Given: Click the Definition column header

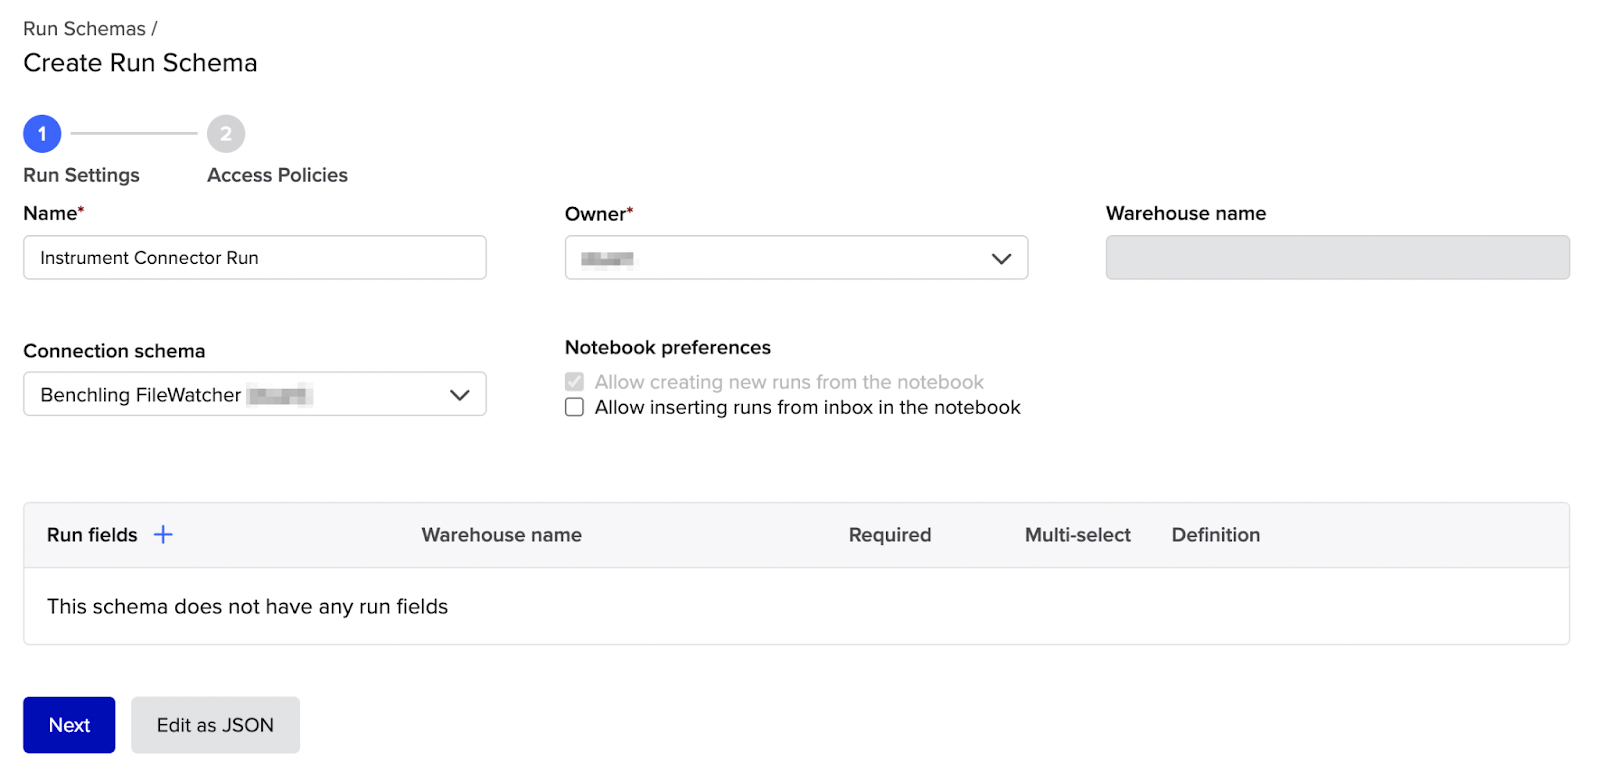Looking at the screenshot, I should 1215,535.
